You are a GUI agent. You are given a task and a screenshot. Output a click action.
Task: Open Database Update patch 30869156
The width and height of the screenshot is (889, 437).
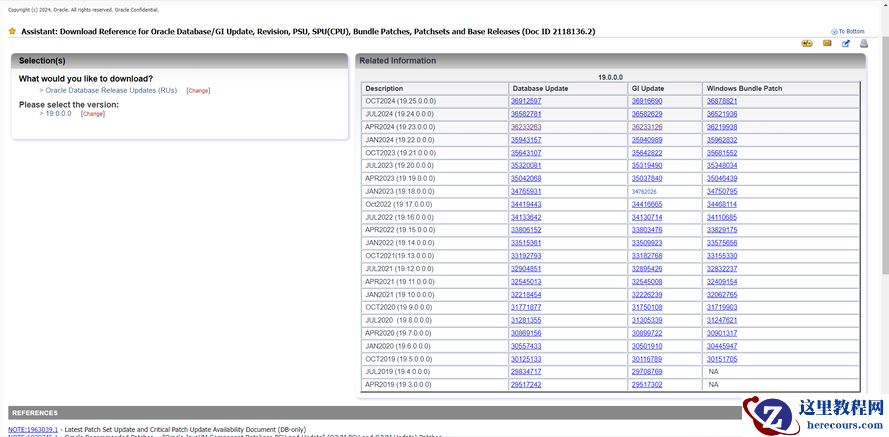(x=526, y=333)
